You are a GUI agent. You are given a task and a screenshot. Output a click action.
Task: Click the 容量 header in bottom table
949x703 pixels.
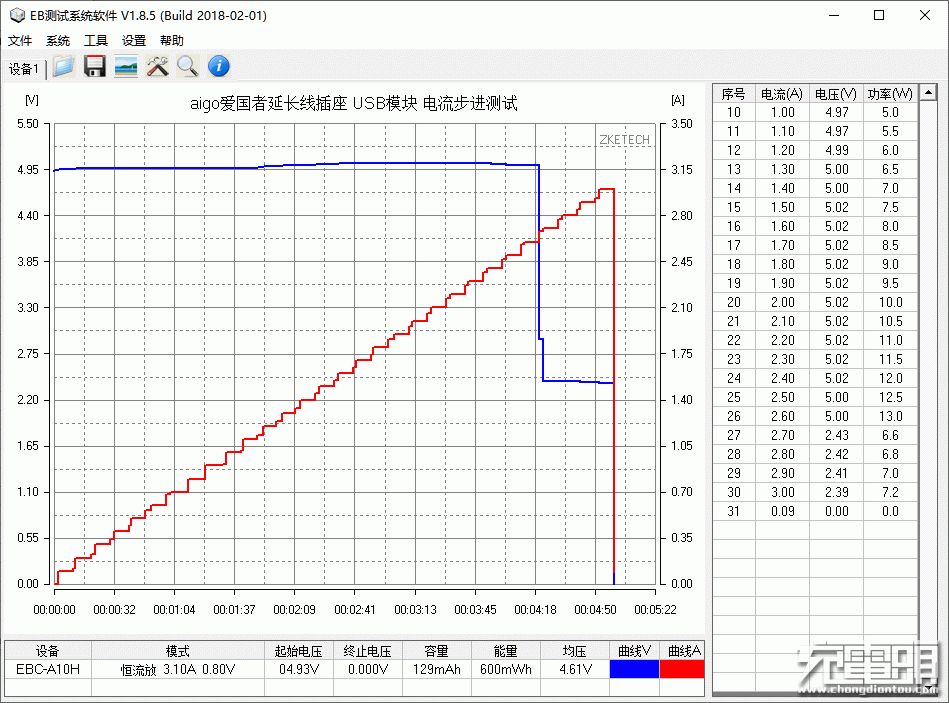coord(436,651)
